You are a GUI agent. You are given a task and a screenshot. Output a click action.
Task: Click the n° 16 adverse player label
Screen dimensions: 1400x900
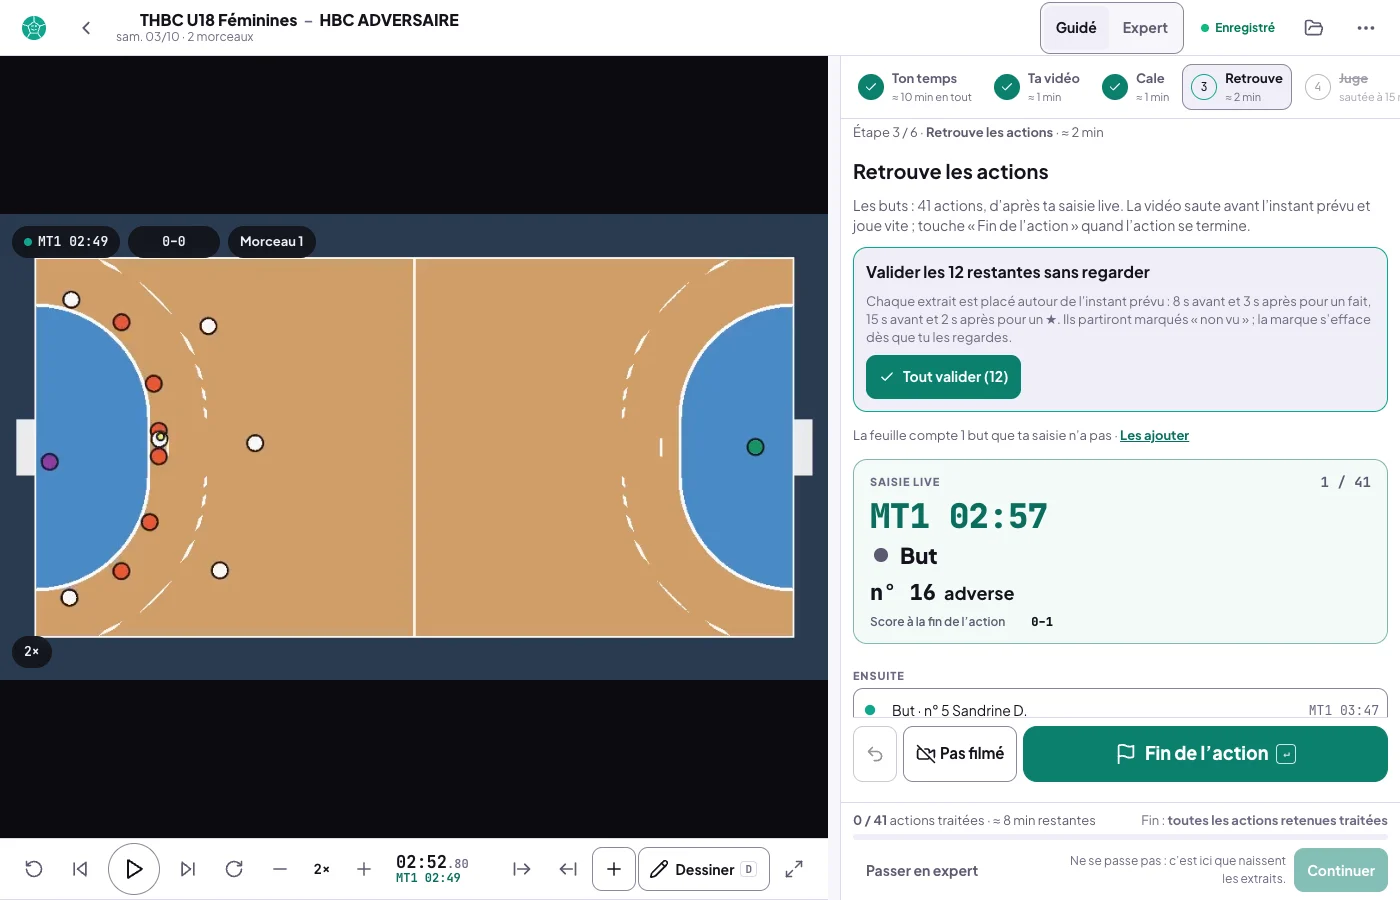click(942, 593)
